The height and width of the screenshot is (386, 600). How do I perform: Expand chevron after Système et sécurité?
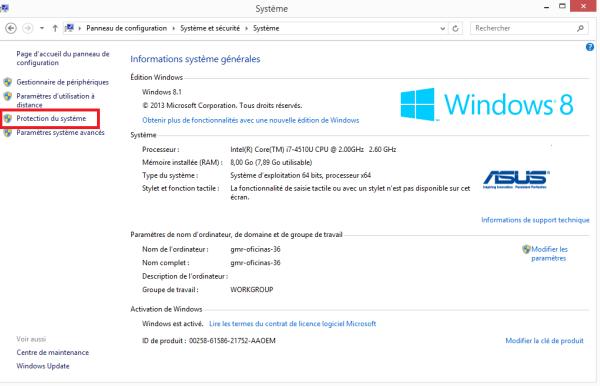point(246,28)
